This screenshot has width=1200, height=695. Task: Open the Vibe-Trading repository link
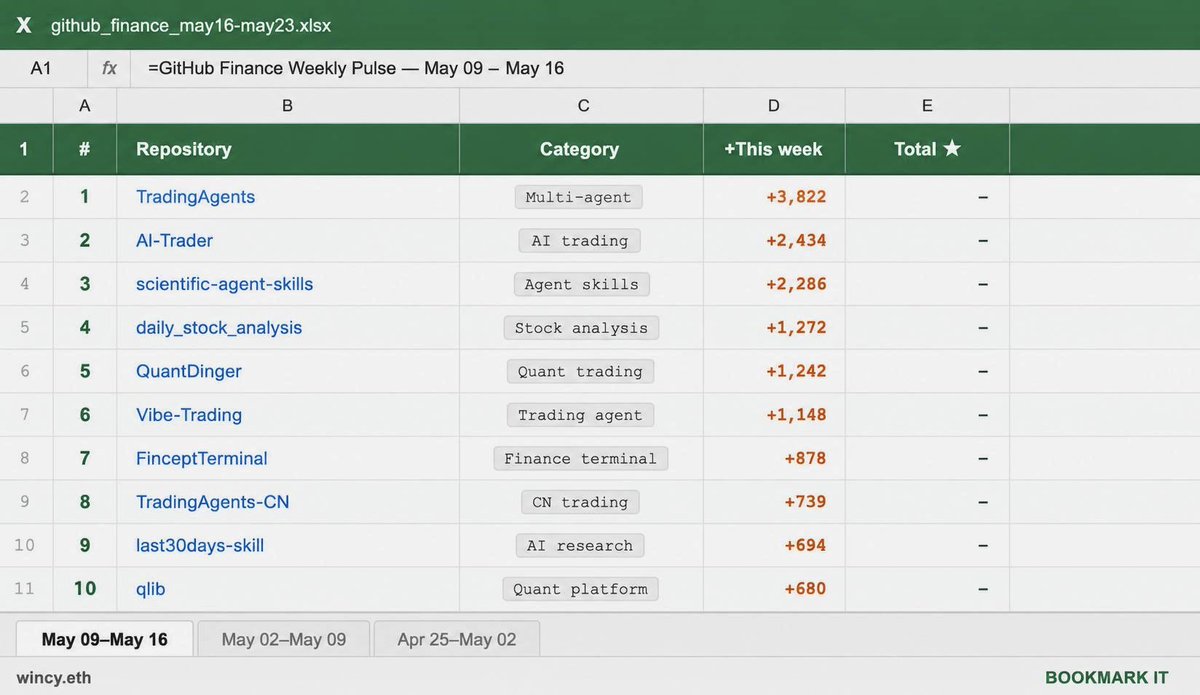[189, 415]
